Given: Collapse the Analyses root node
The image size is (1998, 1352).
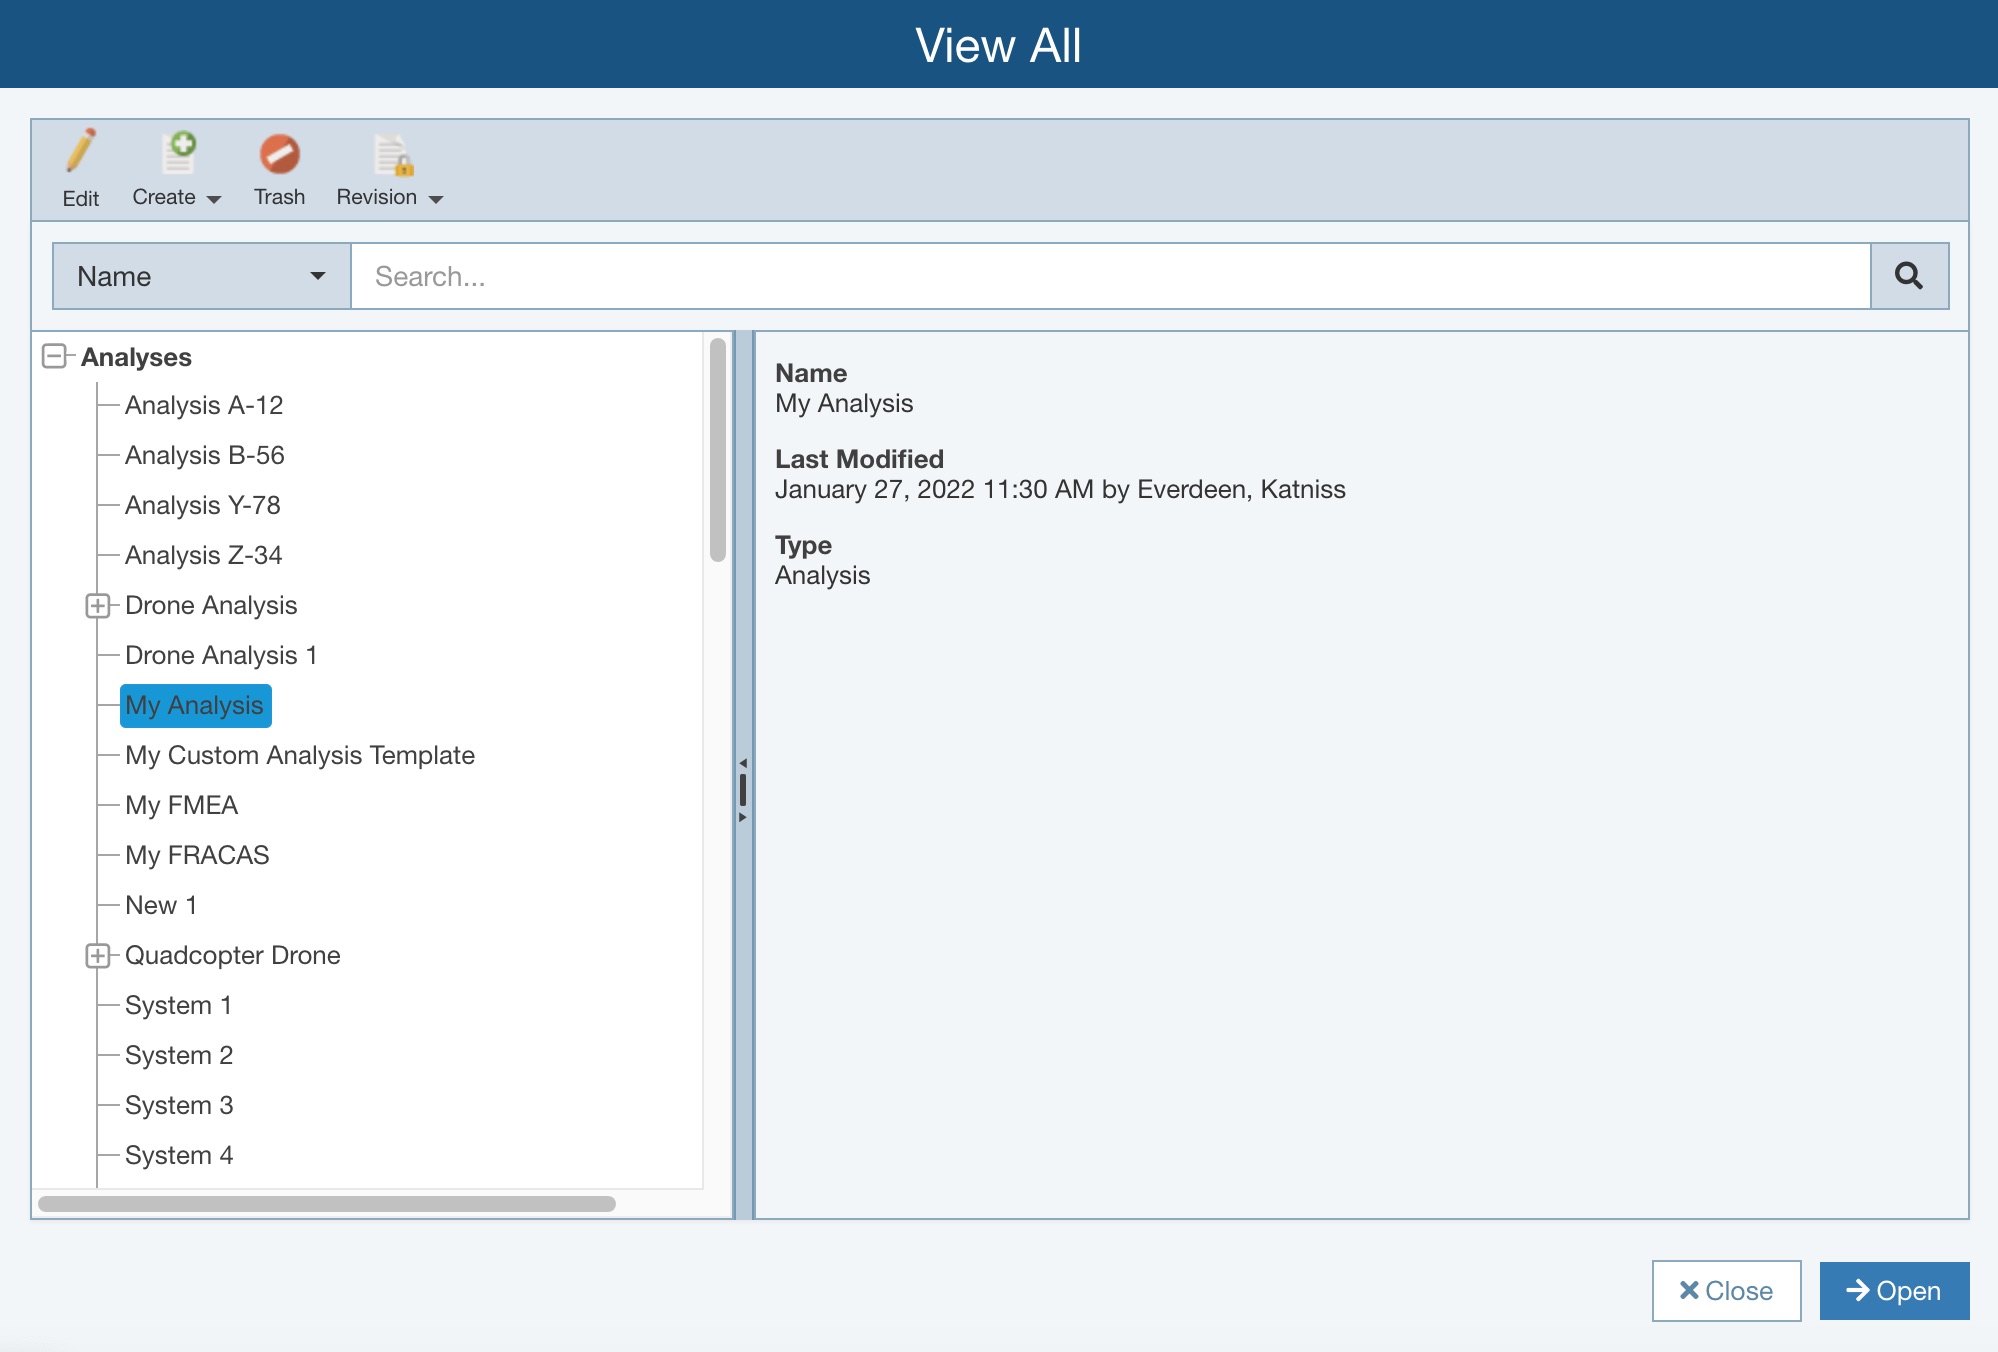Looking at the screenshot, I should pos(55,356).
